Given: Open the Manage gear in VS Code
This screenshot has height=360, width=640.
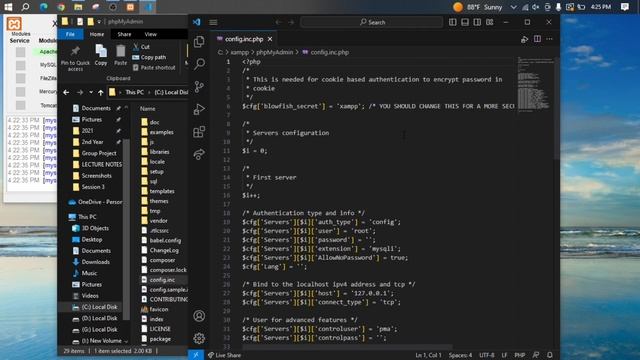Looking at the screenshot, I should (x=199, y=338).
